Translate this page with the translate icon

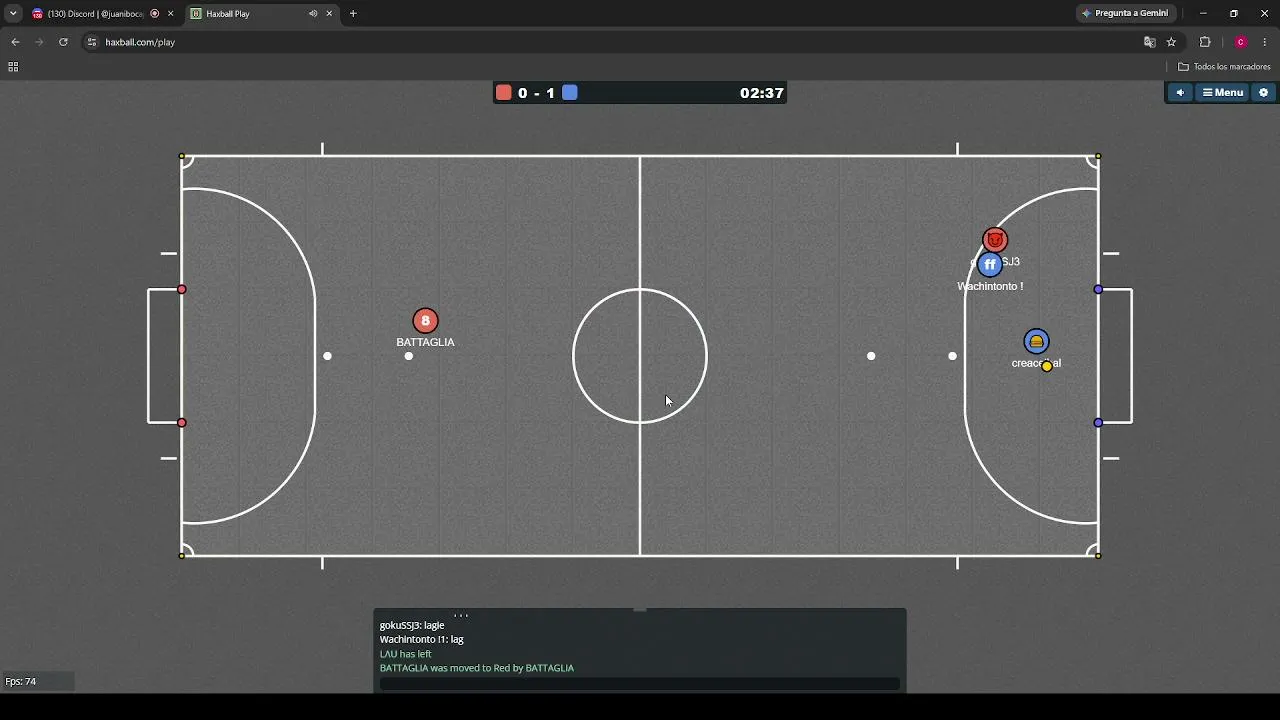coord(1150,42)
